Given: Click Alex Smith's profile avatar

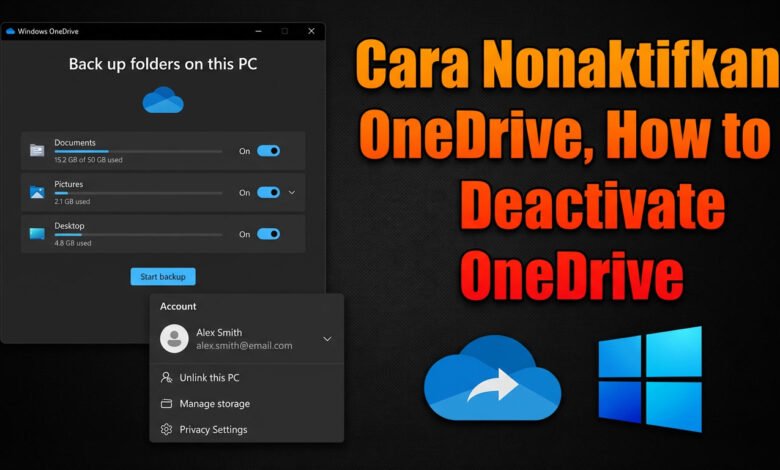Looking at the screenshot, I should (174, 339).
